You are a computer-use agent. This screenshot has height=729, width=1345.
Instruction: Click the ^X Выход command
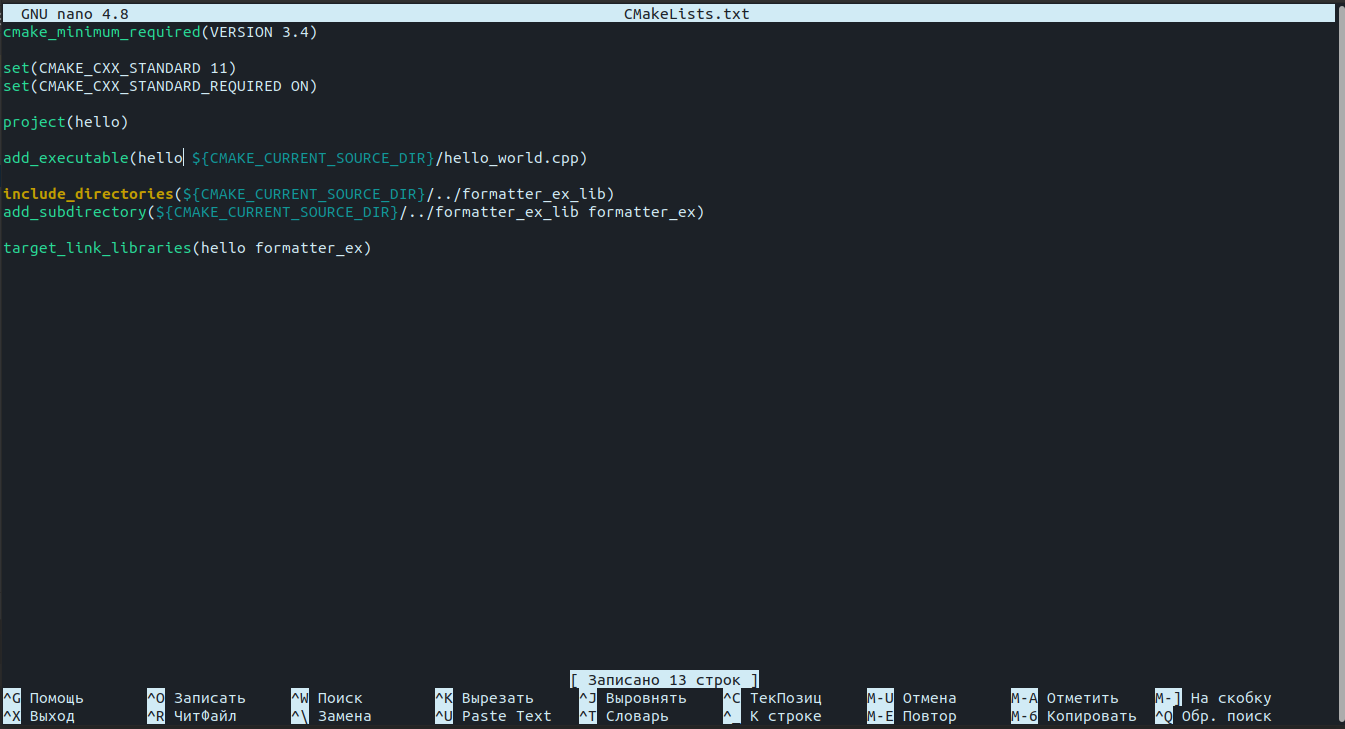tap(40, 716)
